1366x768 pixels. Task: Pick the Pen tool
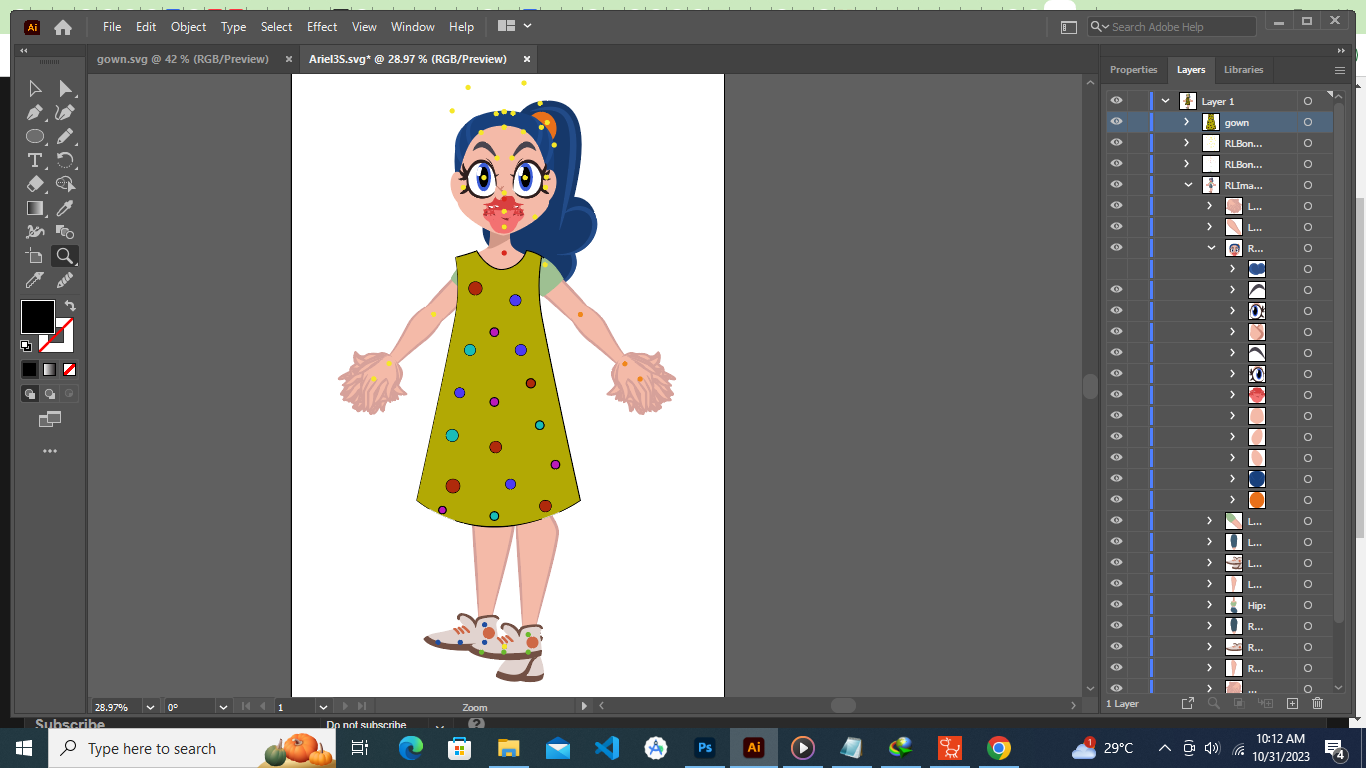35,112
